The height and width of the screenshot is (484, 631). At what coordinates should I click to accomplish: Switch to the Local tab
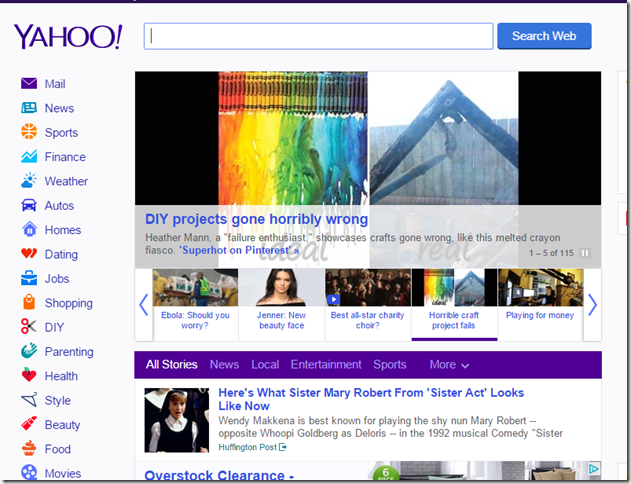tap(265, 365)
